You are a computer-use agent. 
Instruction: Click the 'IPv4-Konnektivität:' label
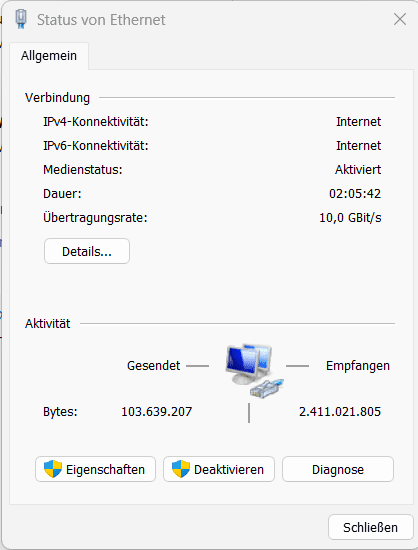click(96, 122)
